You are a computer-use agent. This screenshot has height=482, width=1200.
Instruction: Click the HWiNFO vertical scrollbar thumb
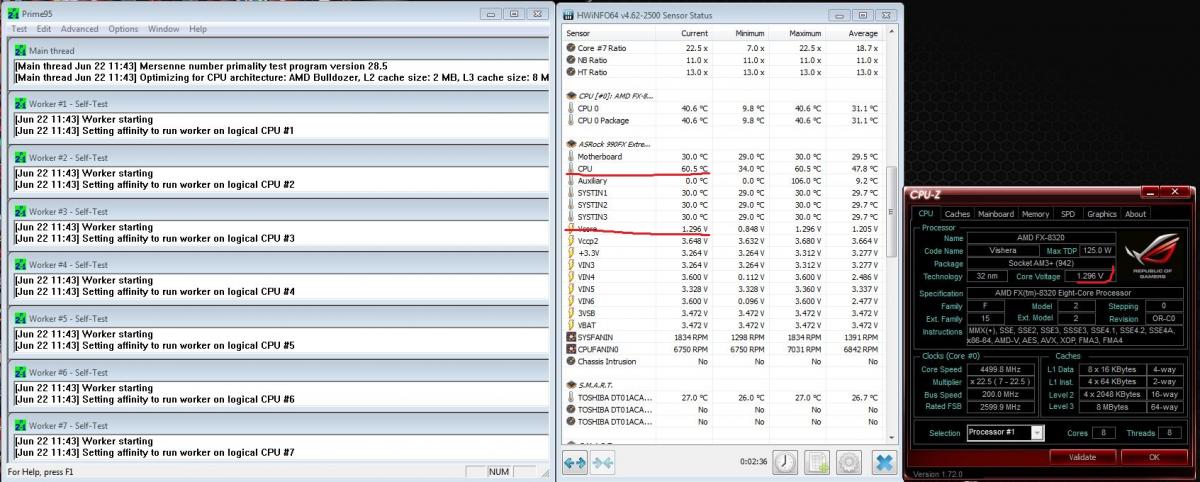coord(892,212)
